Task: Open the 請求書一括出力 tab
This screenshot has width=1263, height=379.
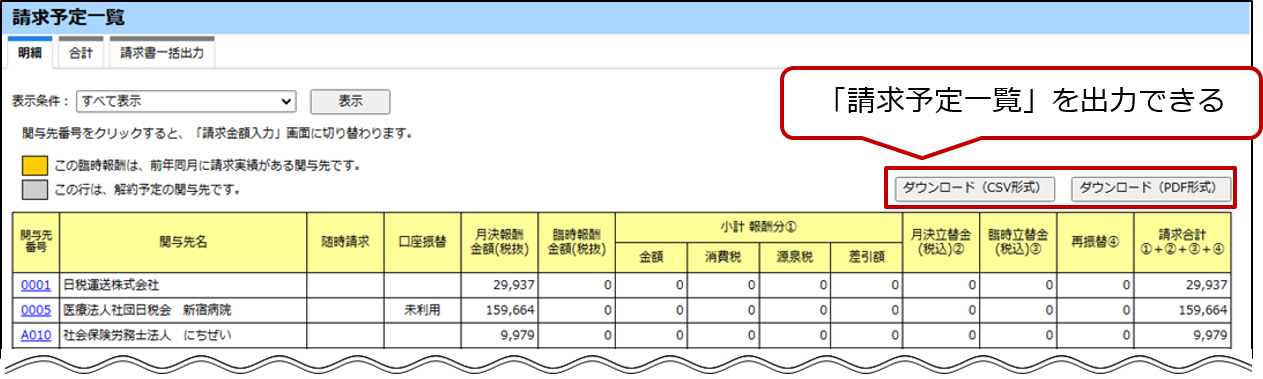Action: [162, 52]
